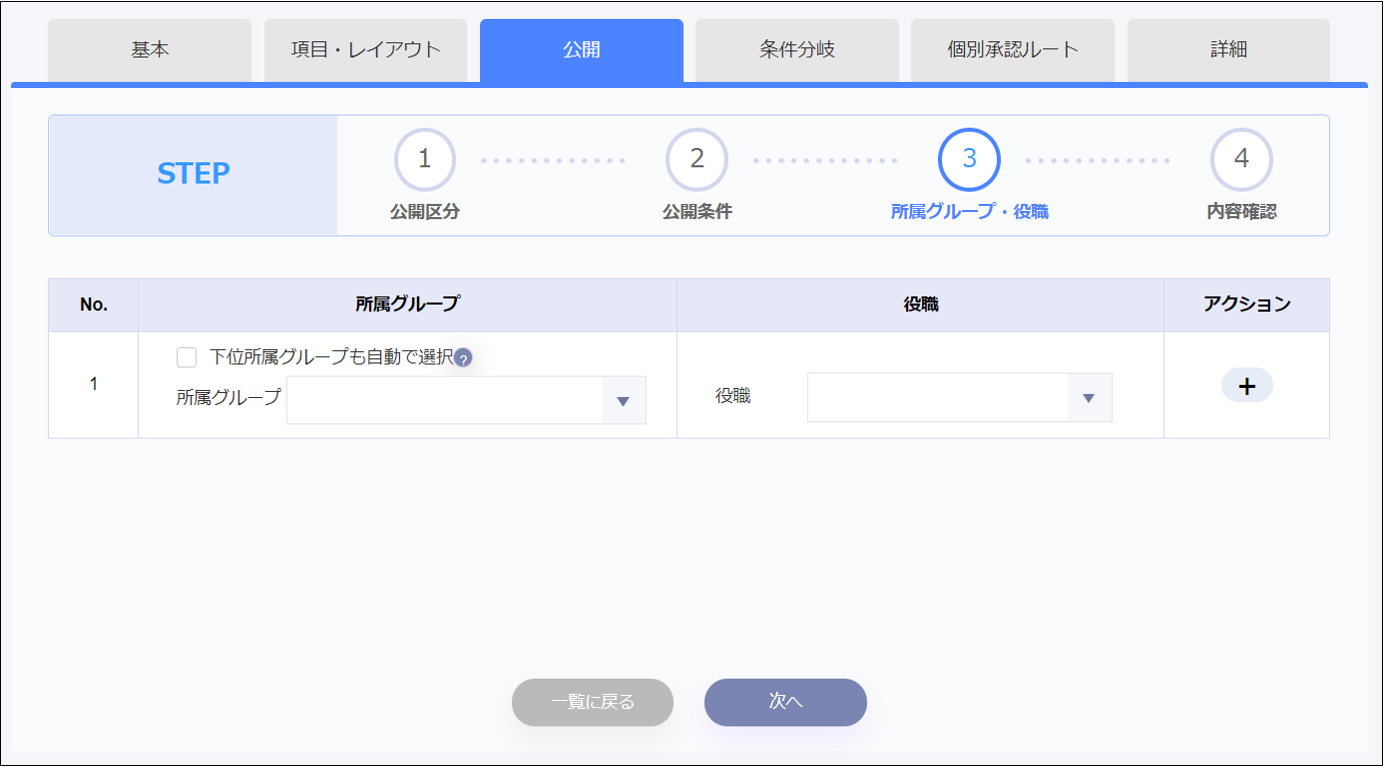Image resolution: width=1383 pixels, height=767 pixels.
Task: Open the 個別承認ルート tab
Action: [x=1013, y=50]
